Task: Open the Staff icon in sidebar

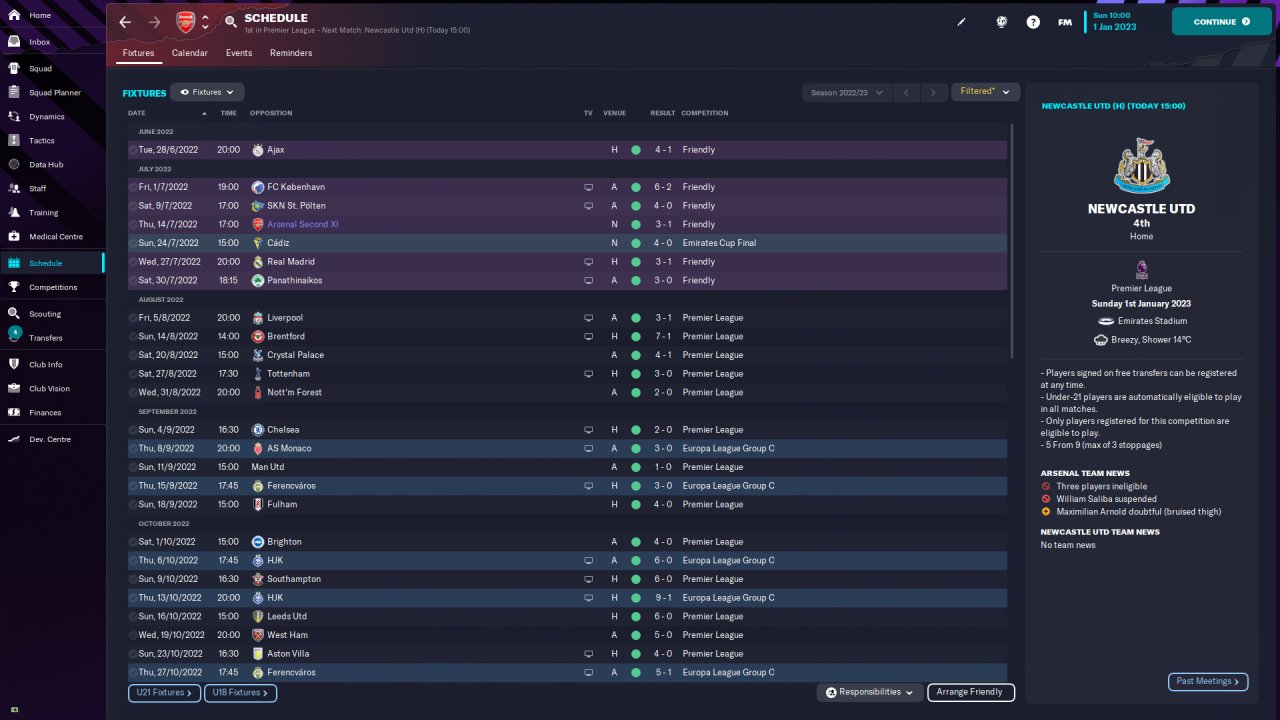Action: [14, 189]
